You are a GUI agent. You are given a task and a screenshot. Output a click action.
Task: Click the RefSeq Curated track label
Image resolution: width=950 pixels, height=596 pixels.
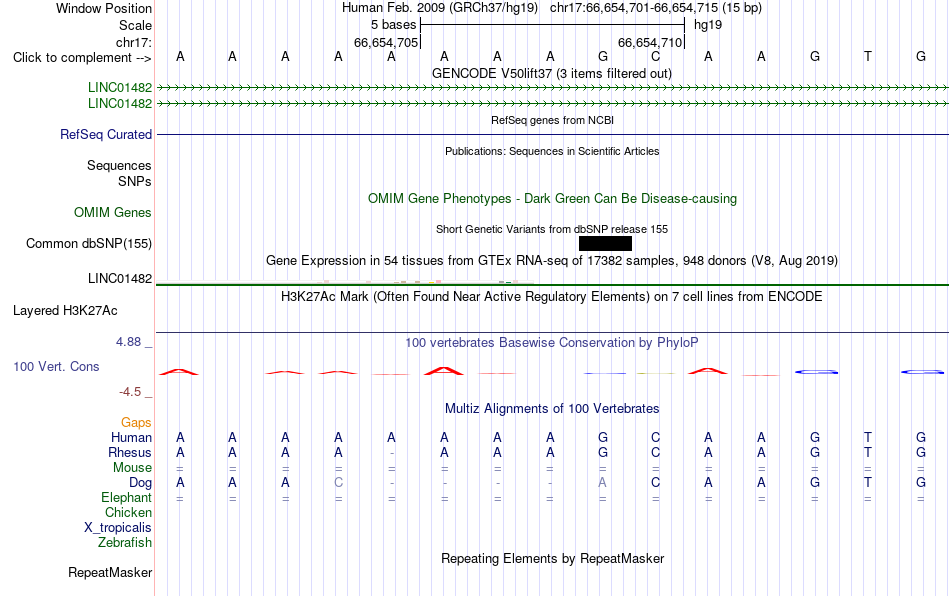[105, 134]
